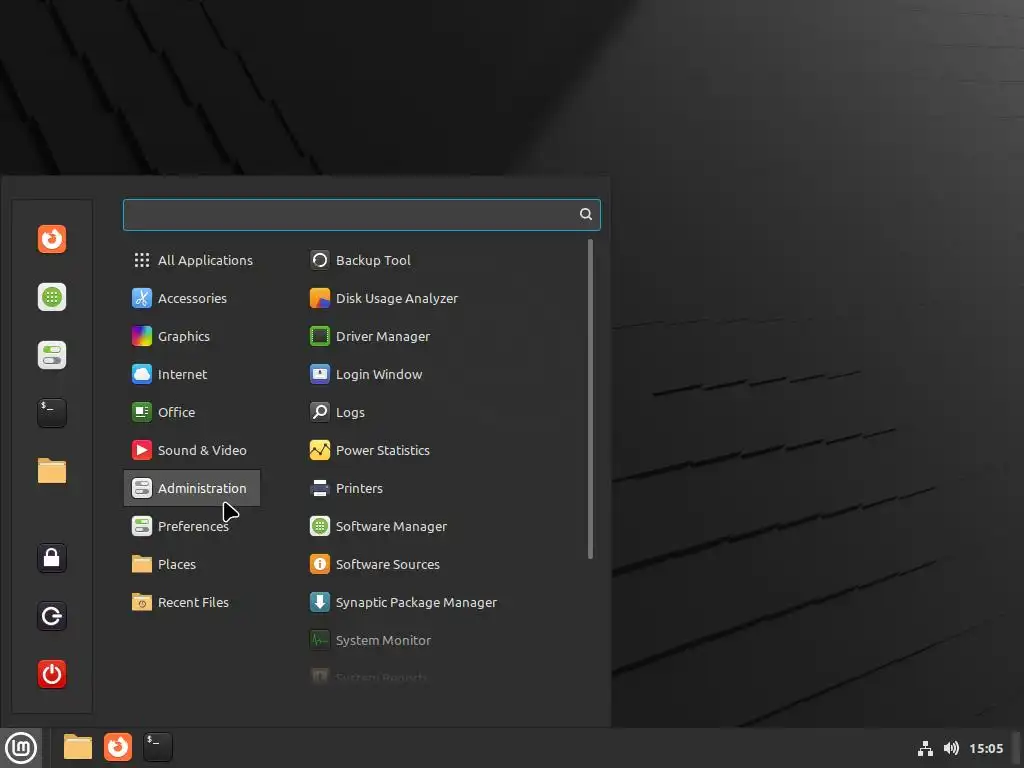The width and height of the screenshot is (1024, 768).
Task: Select the Accessories category
Action: click(192, 298)
